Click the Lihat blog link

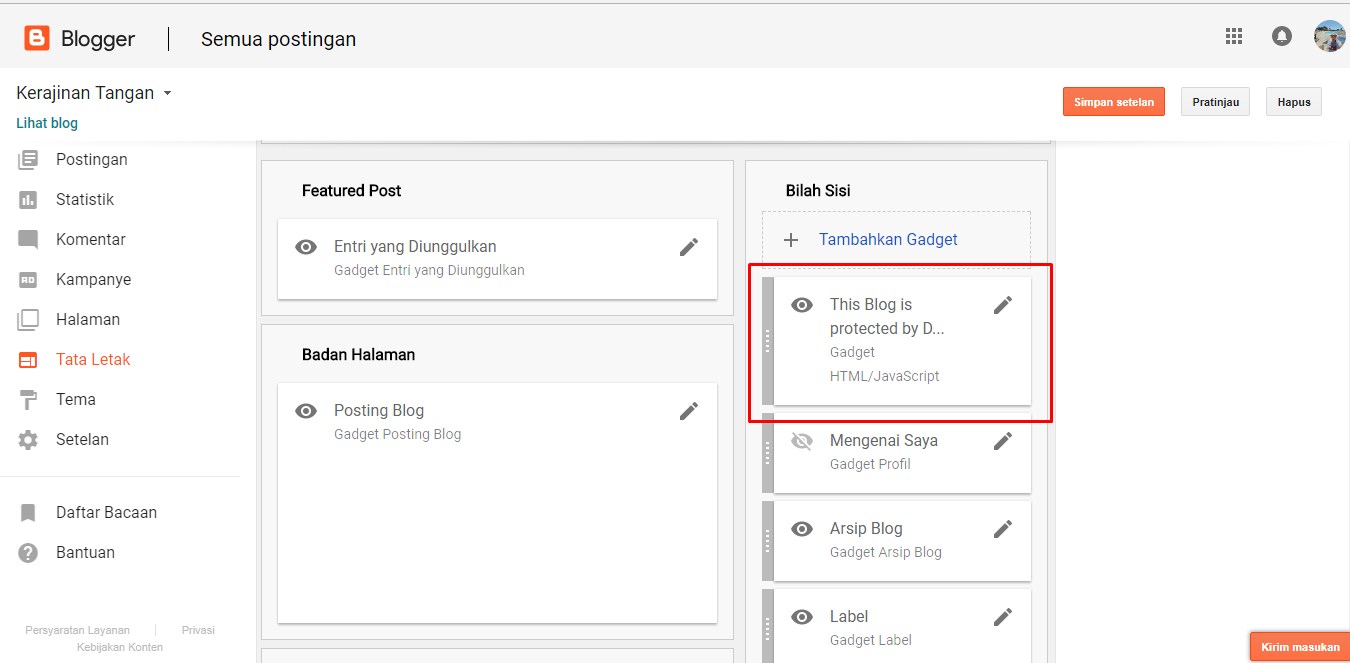click(x=47, y=123)
